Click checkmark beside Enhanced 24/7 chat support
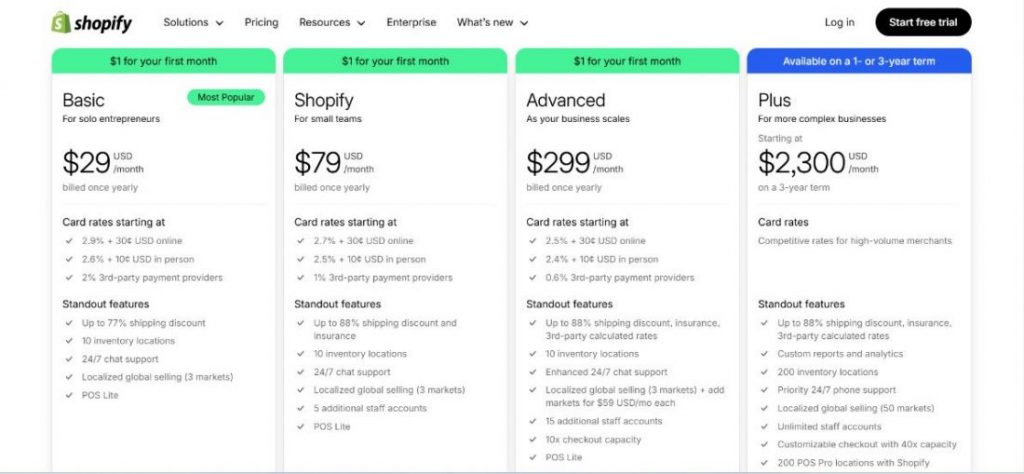Screen dimensions: 1024x474 pos(533,372)
